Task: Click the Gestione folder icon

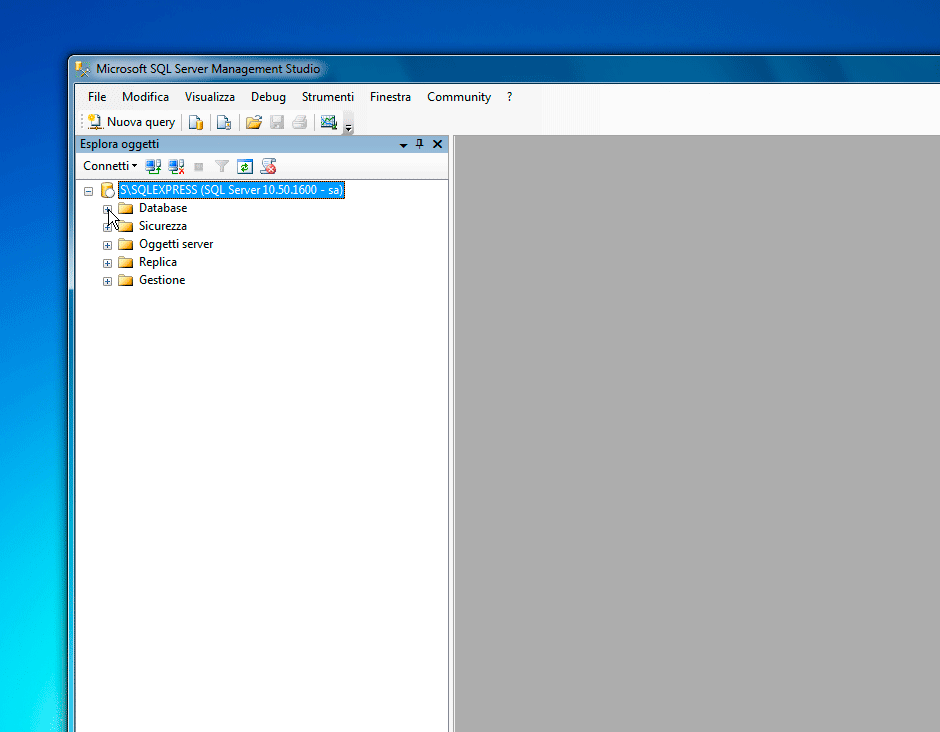Action: point(125,281)
